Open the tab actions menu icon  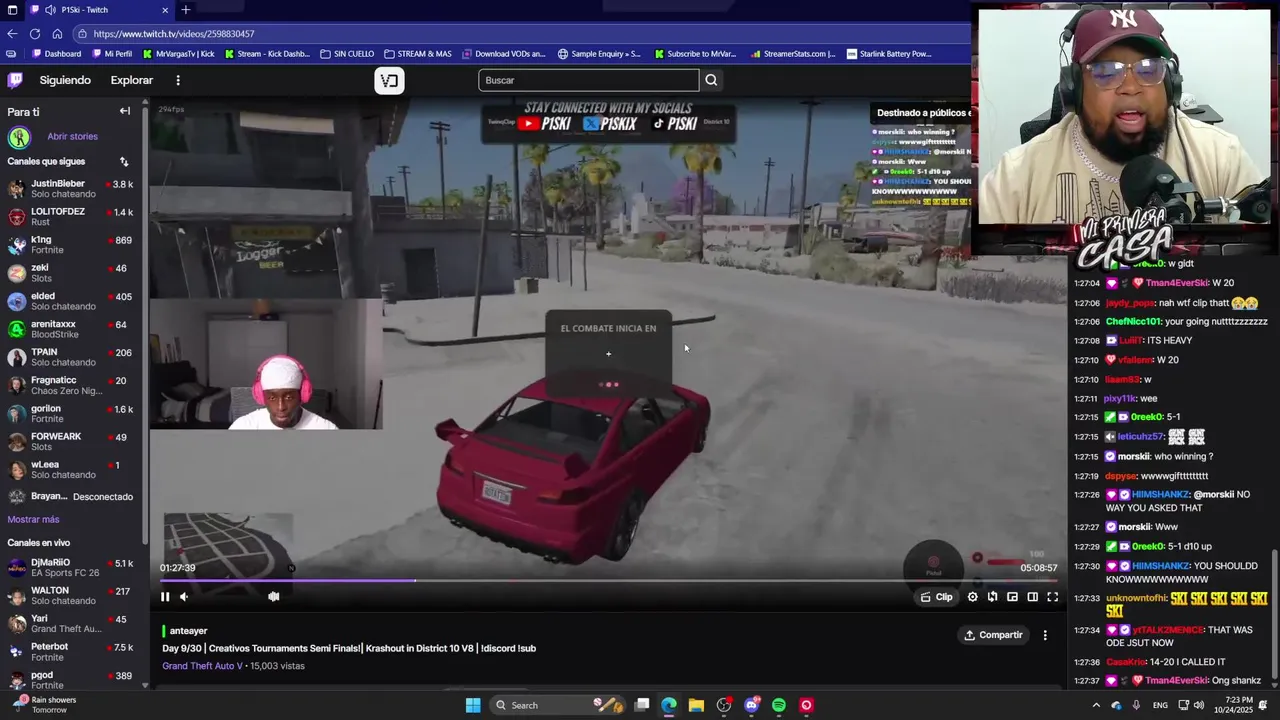point(12,10)
